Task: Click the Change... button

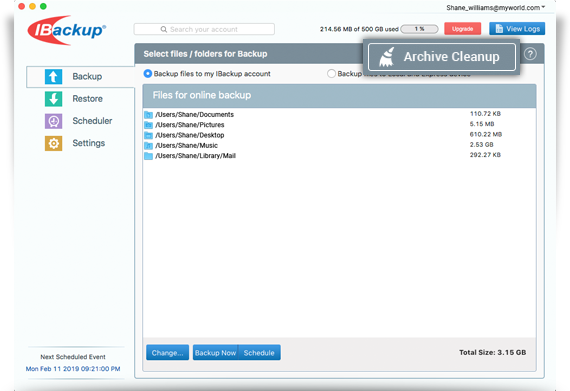Action: (168, 352)
